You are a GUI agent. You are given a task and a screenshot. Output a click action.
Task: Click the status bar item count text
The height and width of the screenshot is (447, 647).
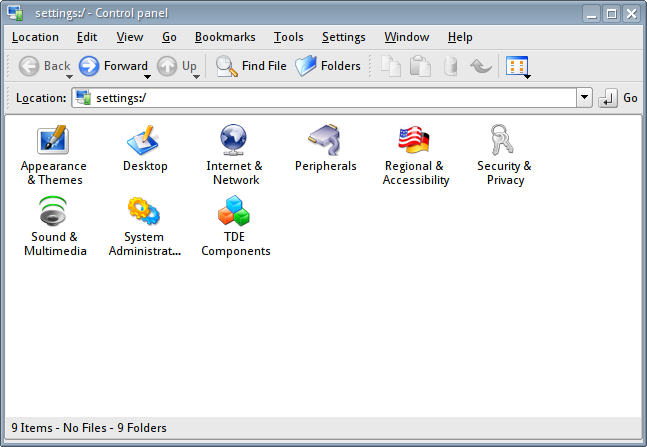coord(89,428)
